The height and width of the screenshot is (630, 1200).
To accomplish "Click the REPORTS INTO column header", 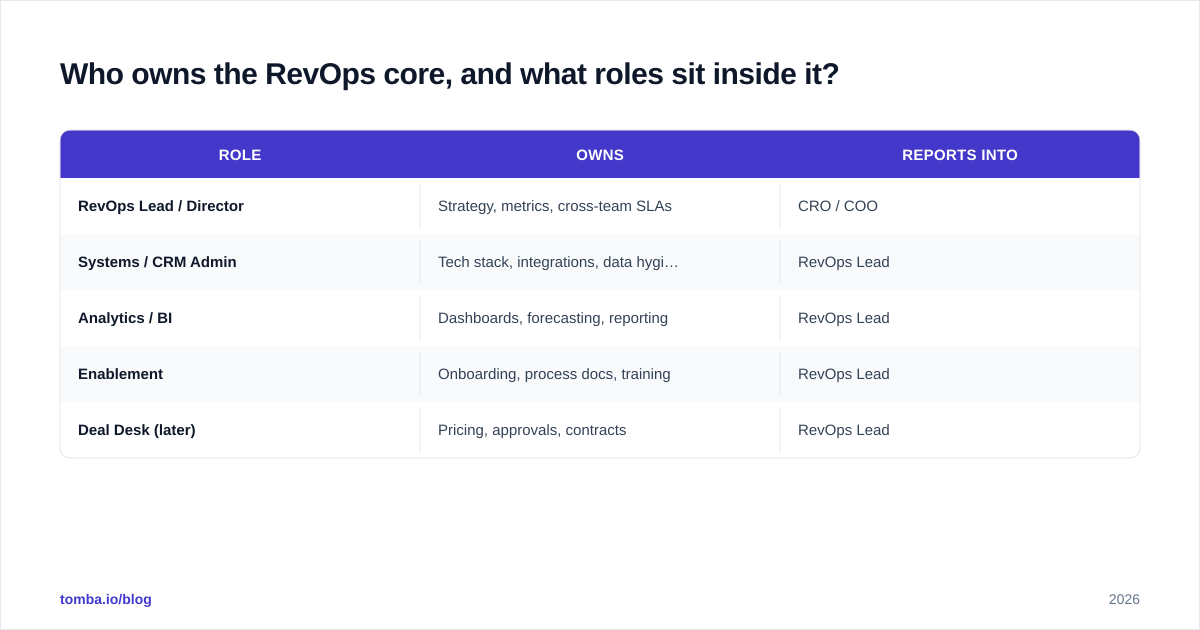I will [960, 155].
